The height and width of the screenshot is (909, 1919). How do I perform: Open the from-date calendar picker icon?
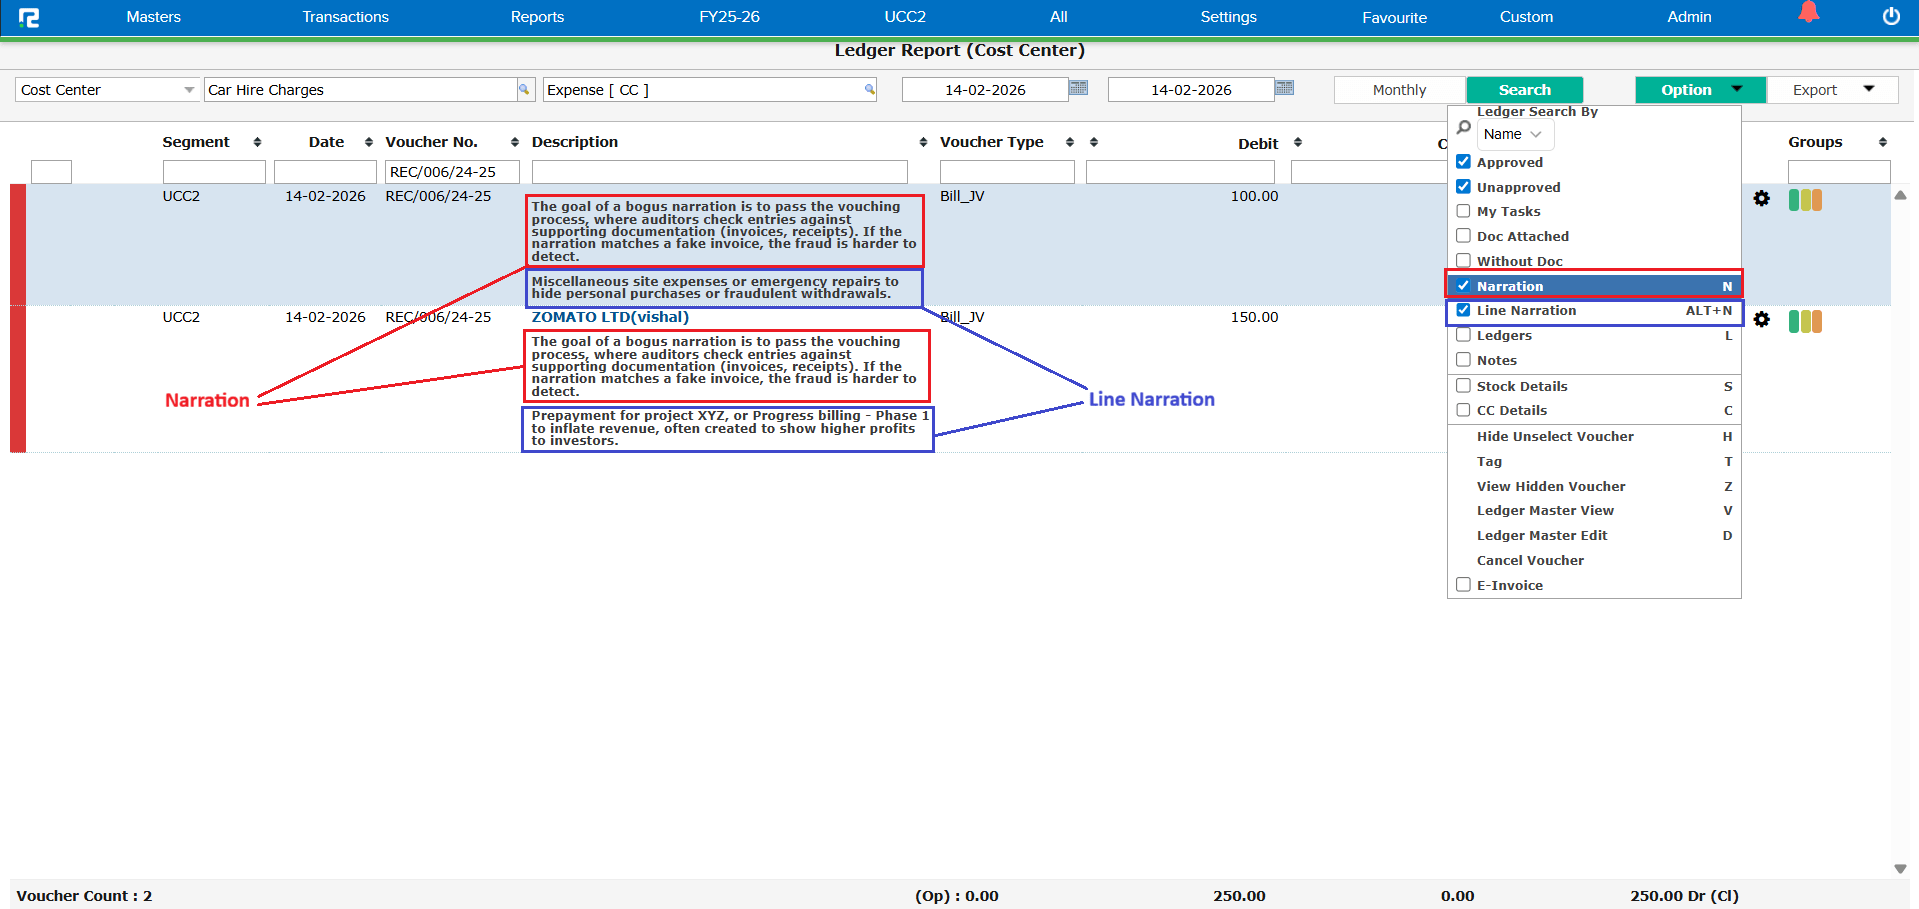pos(1078,88)
